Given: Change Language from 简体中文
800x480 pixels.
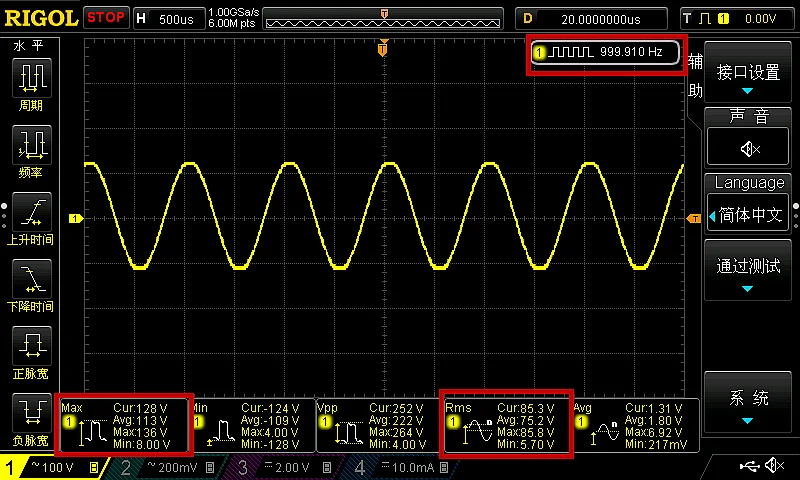Looking at the screenshot, I should coord(747,215).
